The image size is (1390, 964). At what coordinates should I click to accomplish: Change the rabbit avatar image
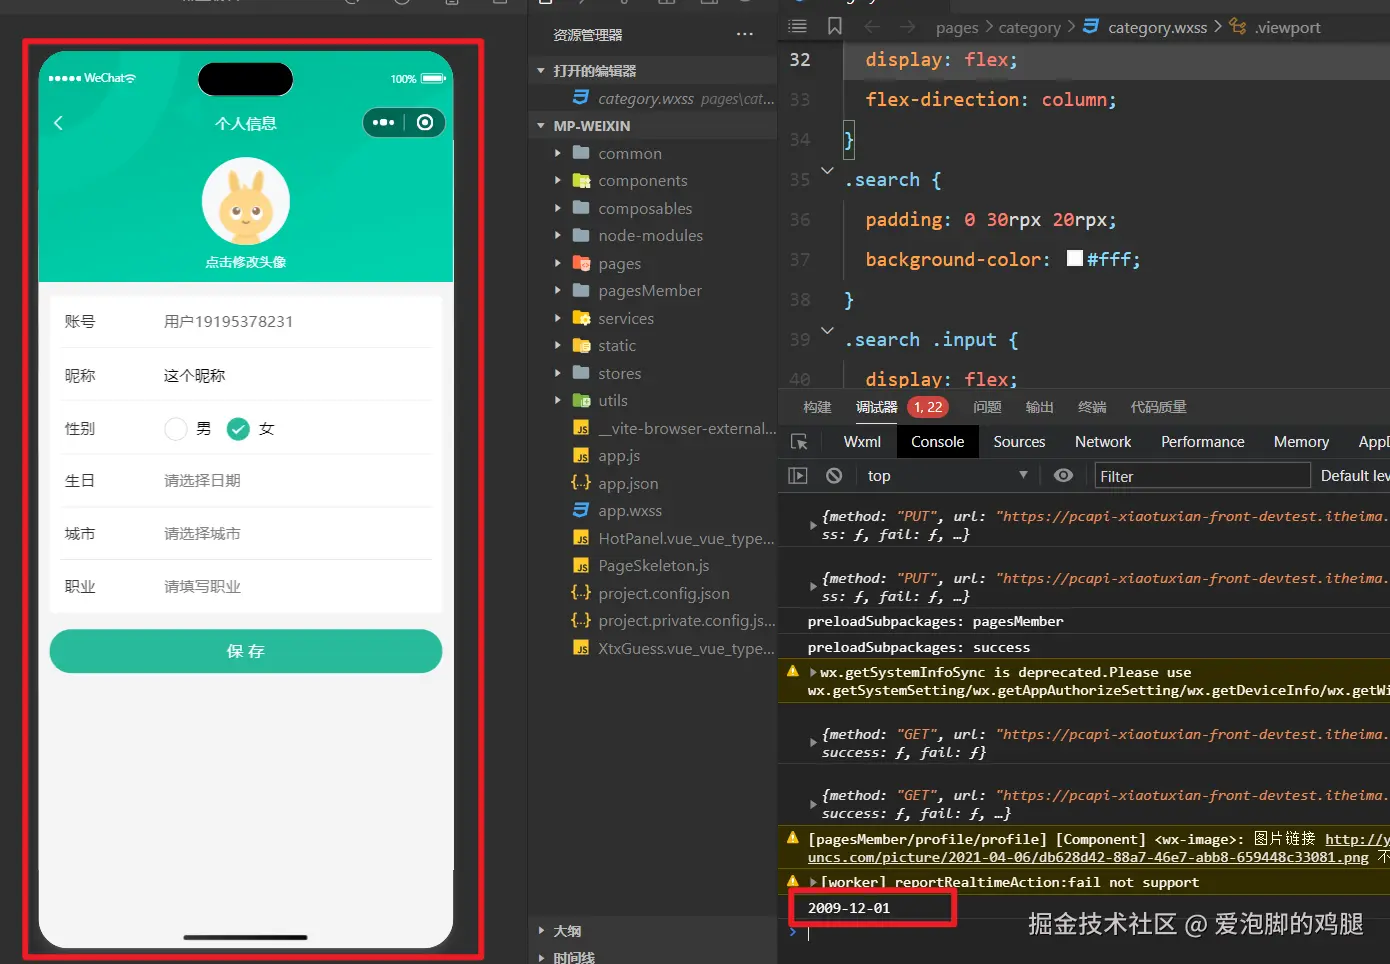point(246,202)
